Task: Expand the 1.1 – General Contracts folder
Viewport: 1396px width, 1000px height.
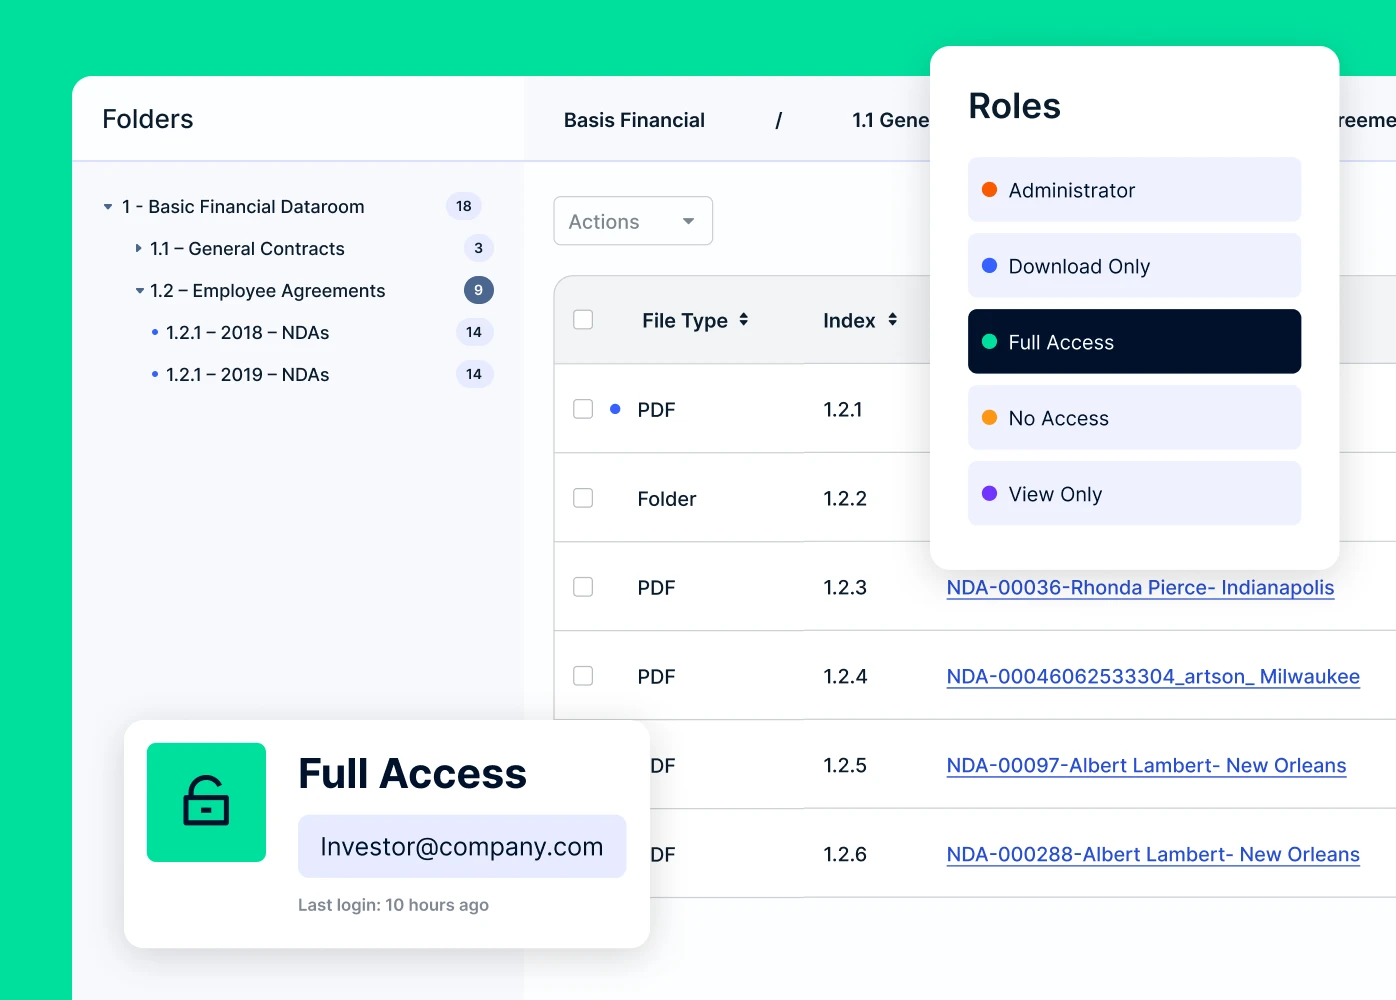Action: coord(138,248)
